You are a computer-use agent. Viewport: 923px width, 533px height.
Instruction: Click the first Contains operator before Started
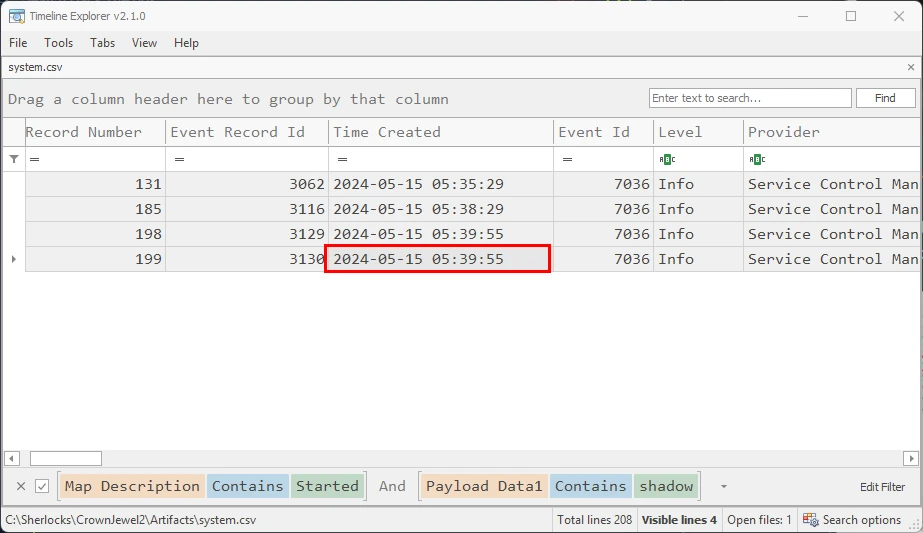[248, 486]
